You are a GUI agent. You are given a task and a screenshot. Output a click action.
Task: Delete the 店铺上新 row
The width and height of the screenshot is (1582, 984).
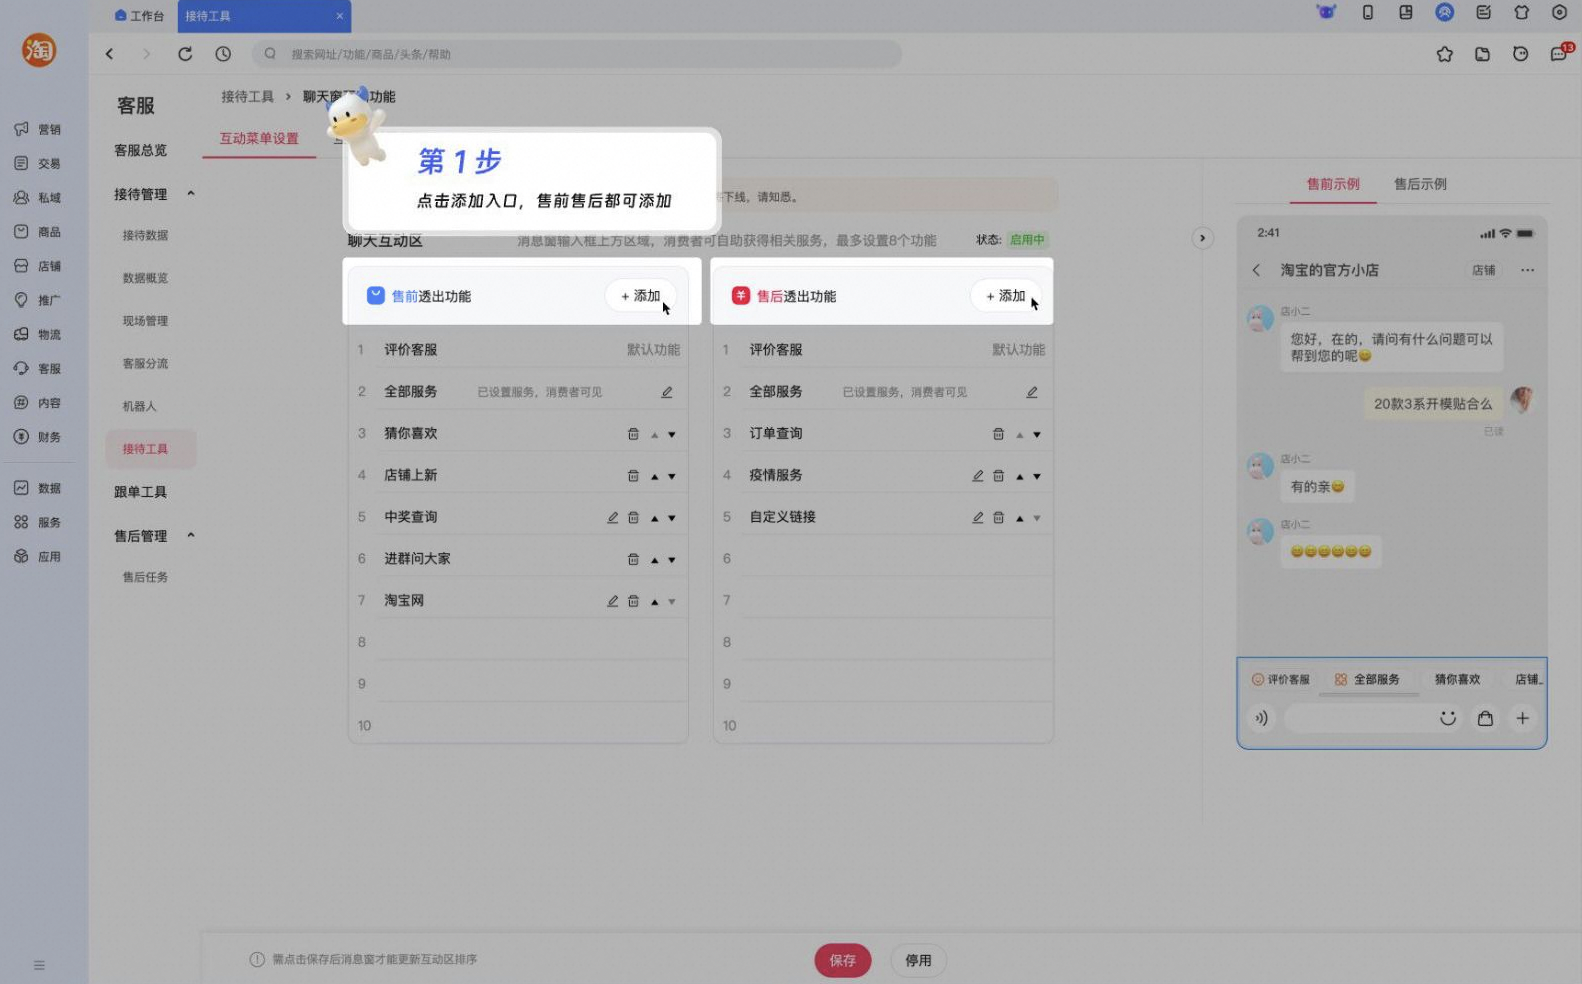click(x=633, y=476)
